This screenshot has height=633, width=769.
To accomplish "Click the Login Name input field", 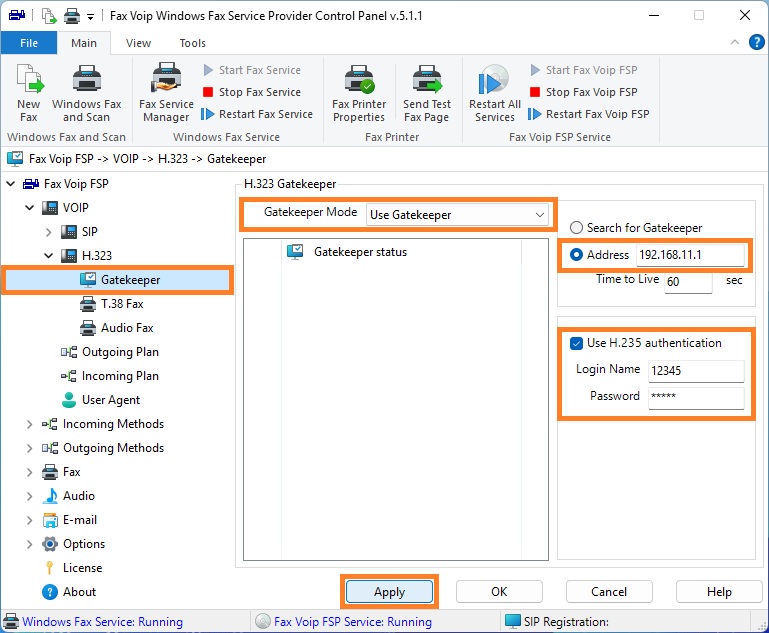I will click(x=696, y=371).
